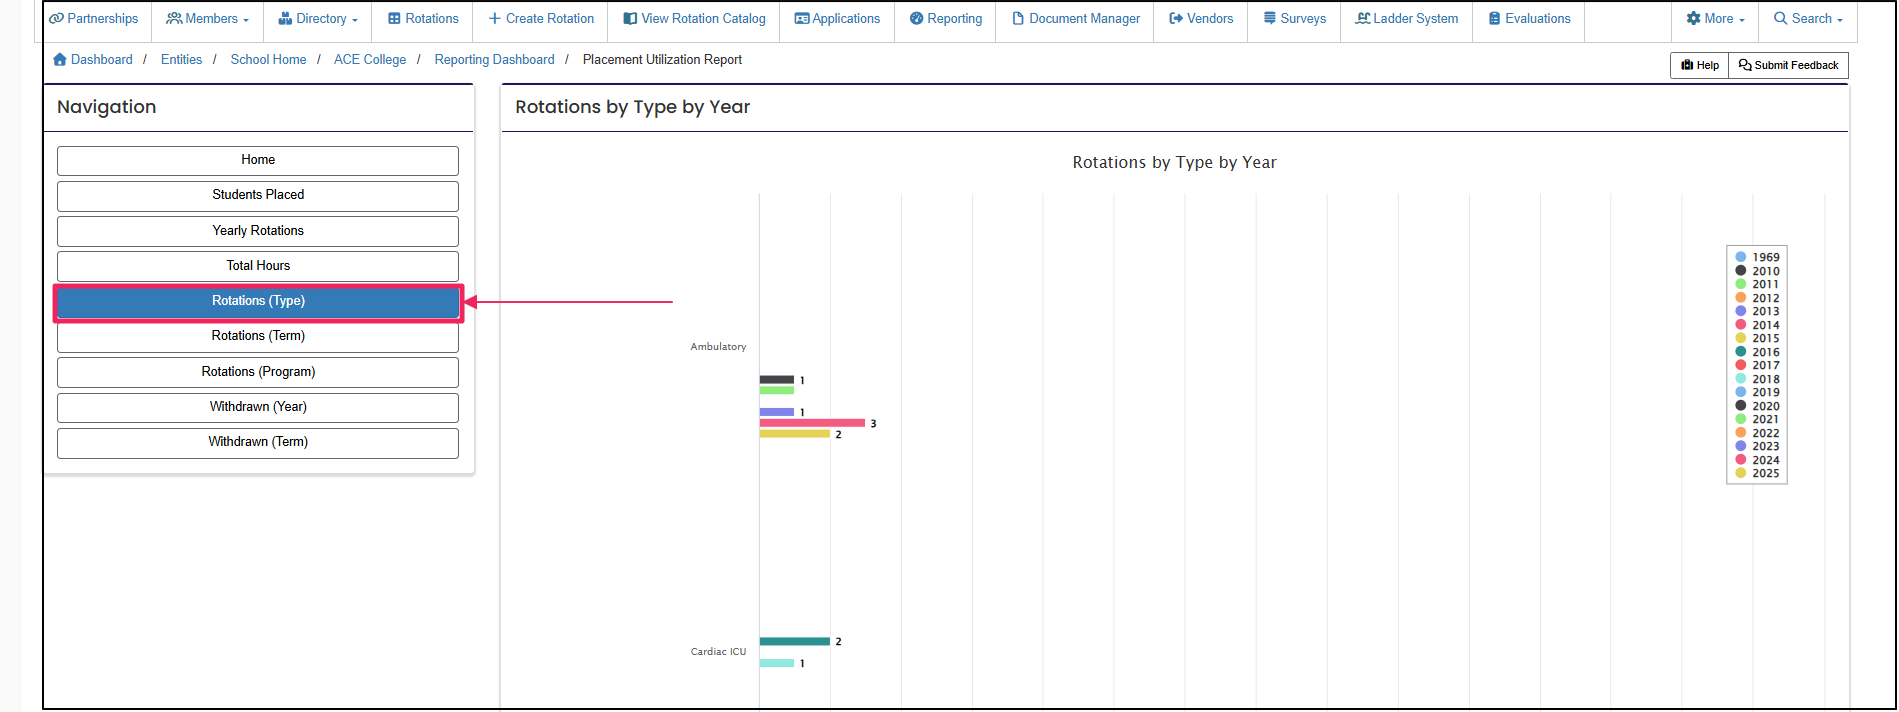This screenshot has height=712, width=1899.
Task: Open View Rotation Catalog
Action: [693, 19]
